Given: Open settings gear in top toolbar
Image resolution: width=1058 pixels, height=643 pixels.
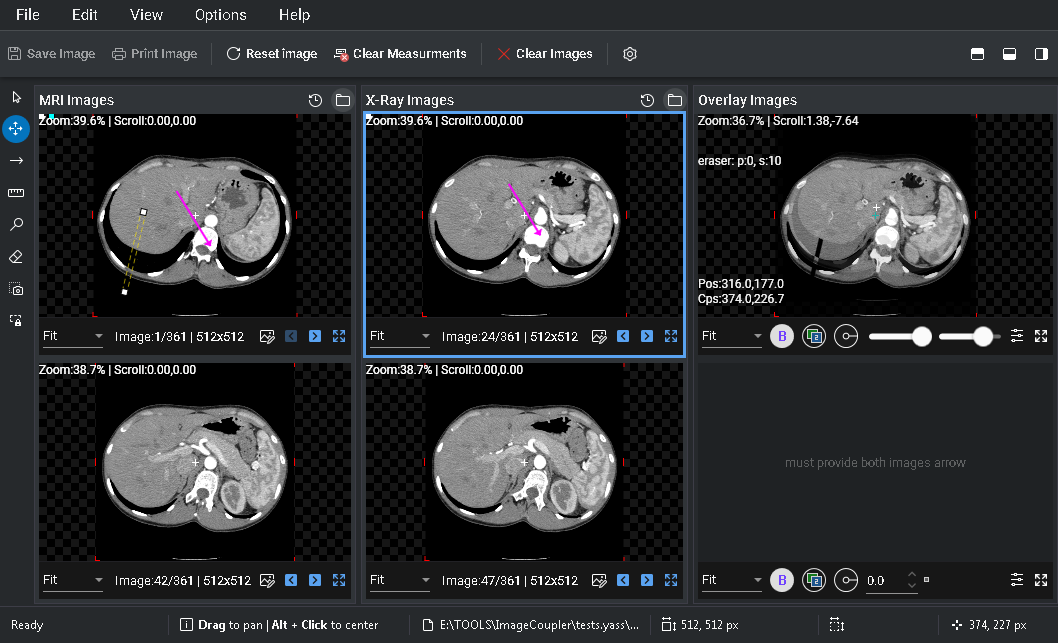Looking at the screenshot, I should [x=630, y=54].
